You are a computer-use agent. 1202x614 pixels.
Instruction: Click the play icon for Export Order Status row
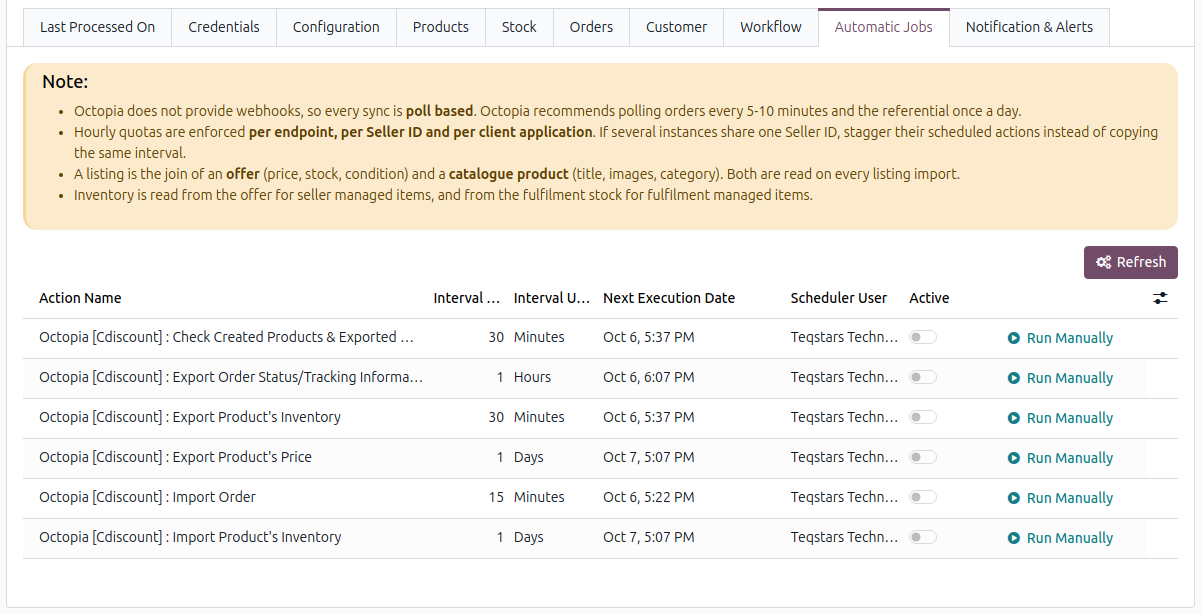click(1014, 378)
